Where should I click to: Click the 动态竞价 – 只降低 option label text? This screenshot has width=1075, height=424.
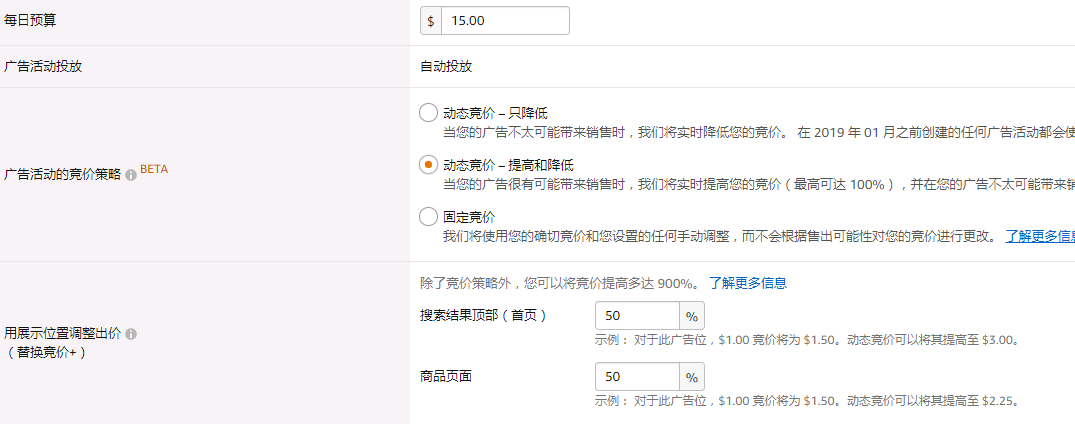[496, 113]
